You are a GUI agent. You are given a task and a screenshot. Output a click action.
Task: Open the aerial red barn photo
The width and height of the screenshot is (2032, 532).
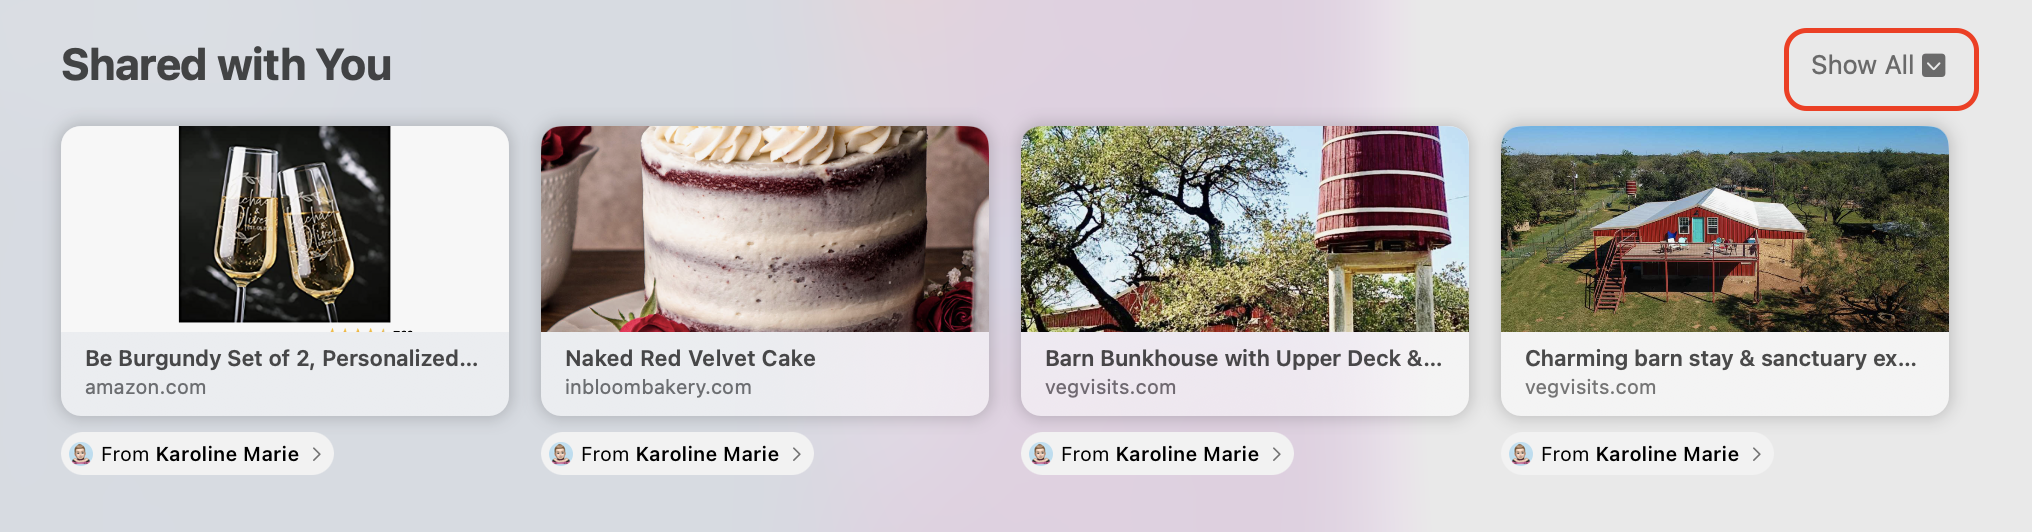pos(1725,228)
